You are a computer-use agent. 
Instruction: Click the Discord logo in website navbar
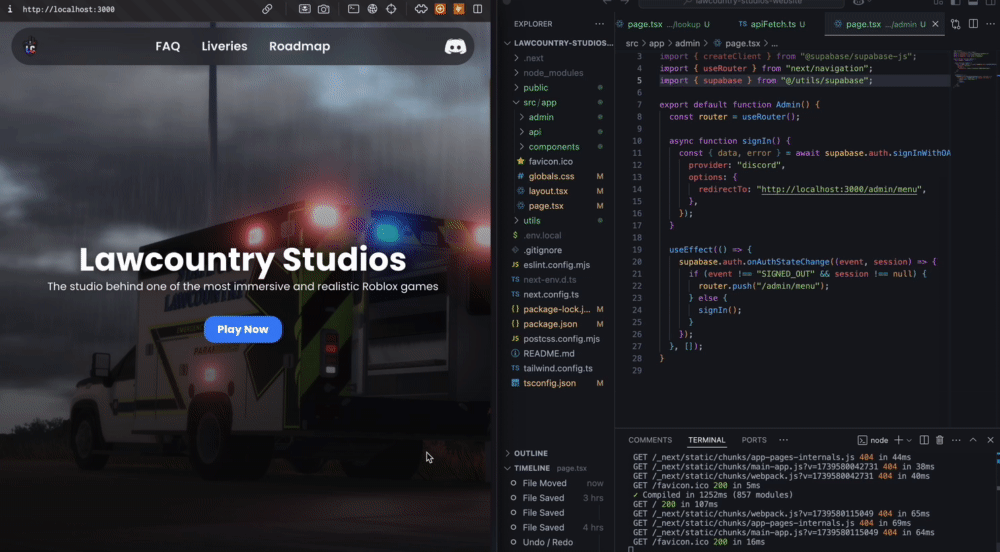[x=455, y=47]
